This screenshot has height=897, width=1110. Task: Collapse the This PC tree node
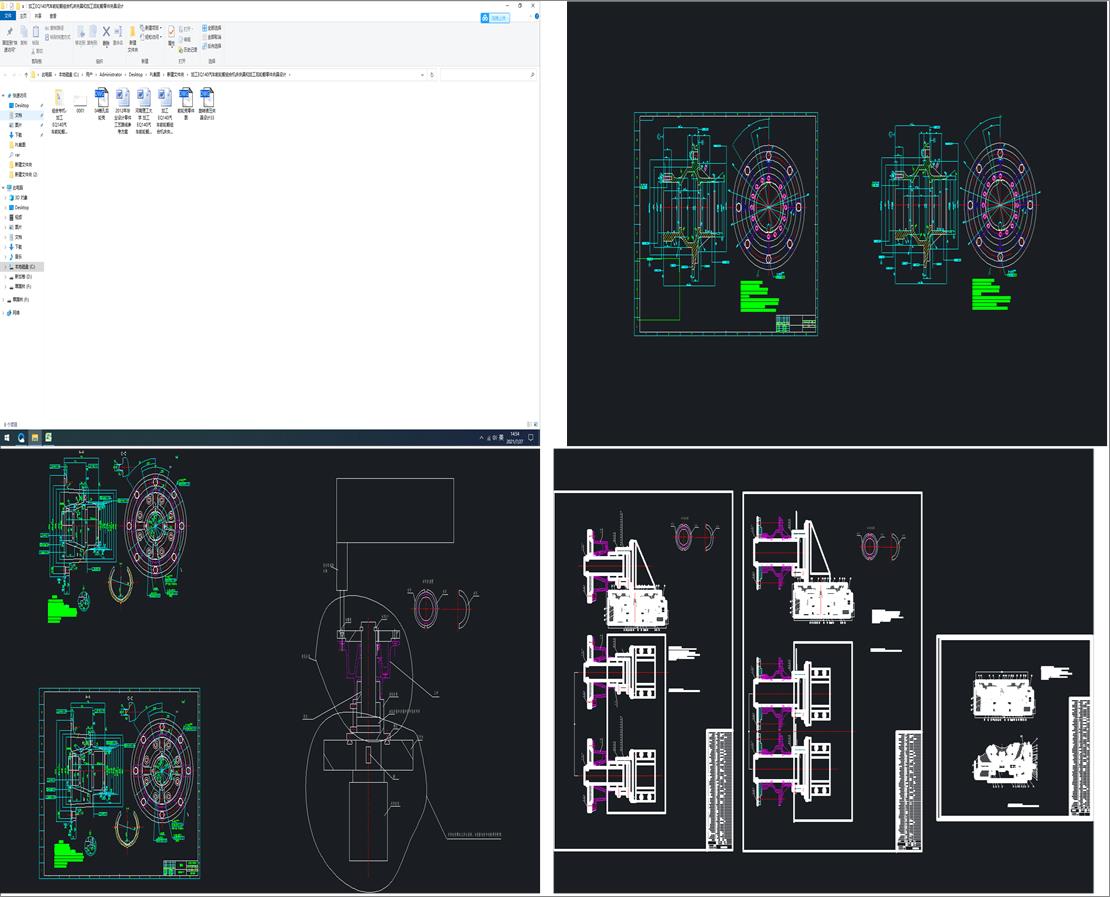point(4,188)
